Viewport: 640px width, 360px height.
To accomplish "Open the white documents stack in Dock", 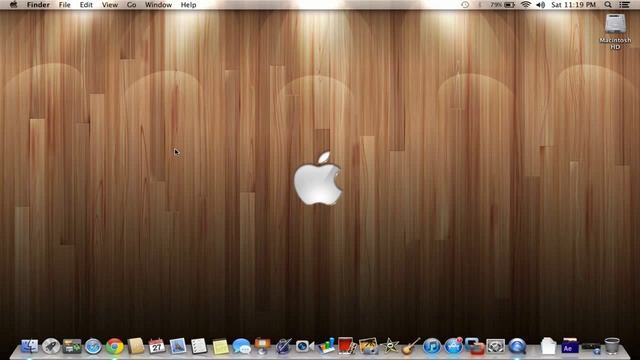I will (549, 346).
